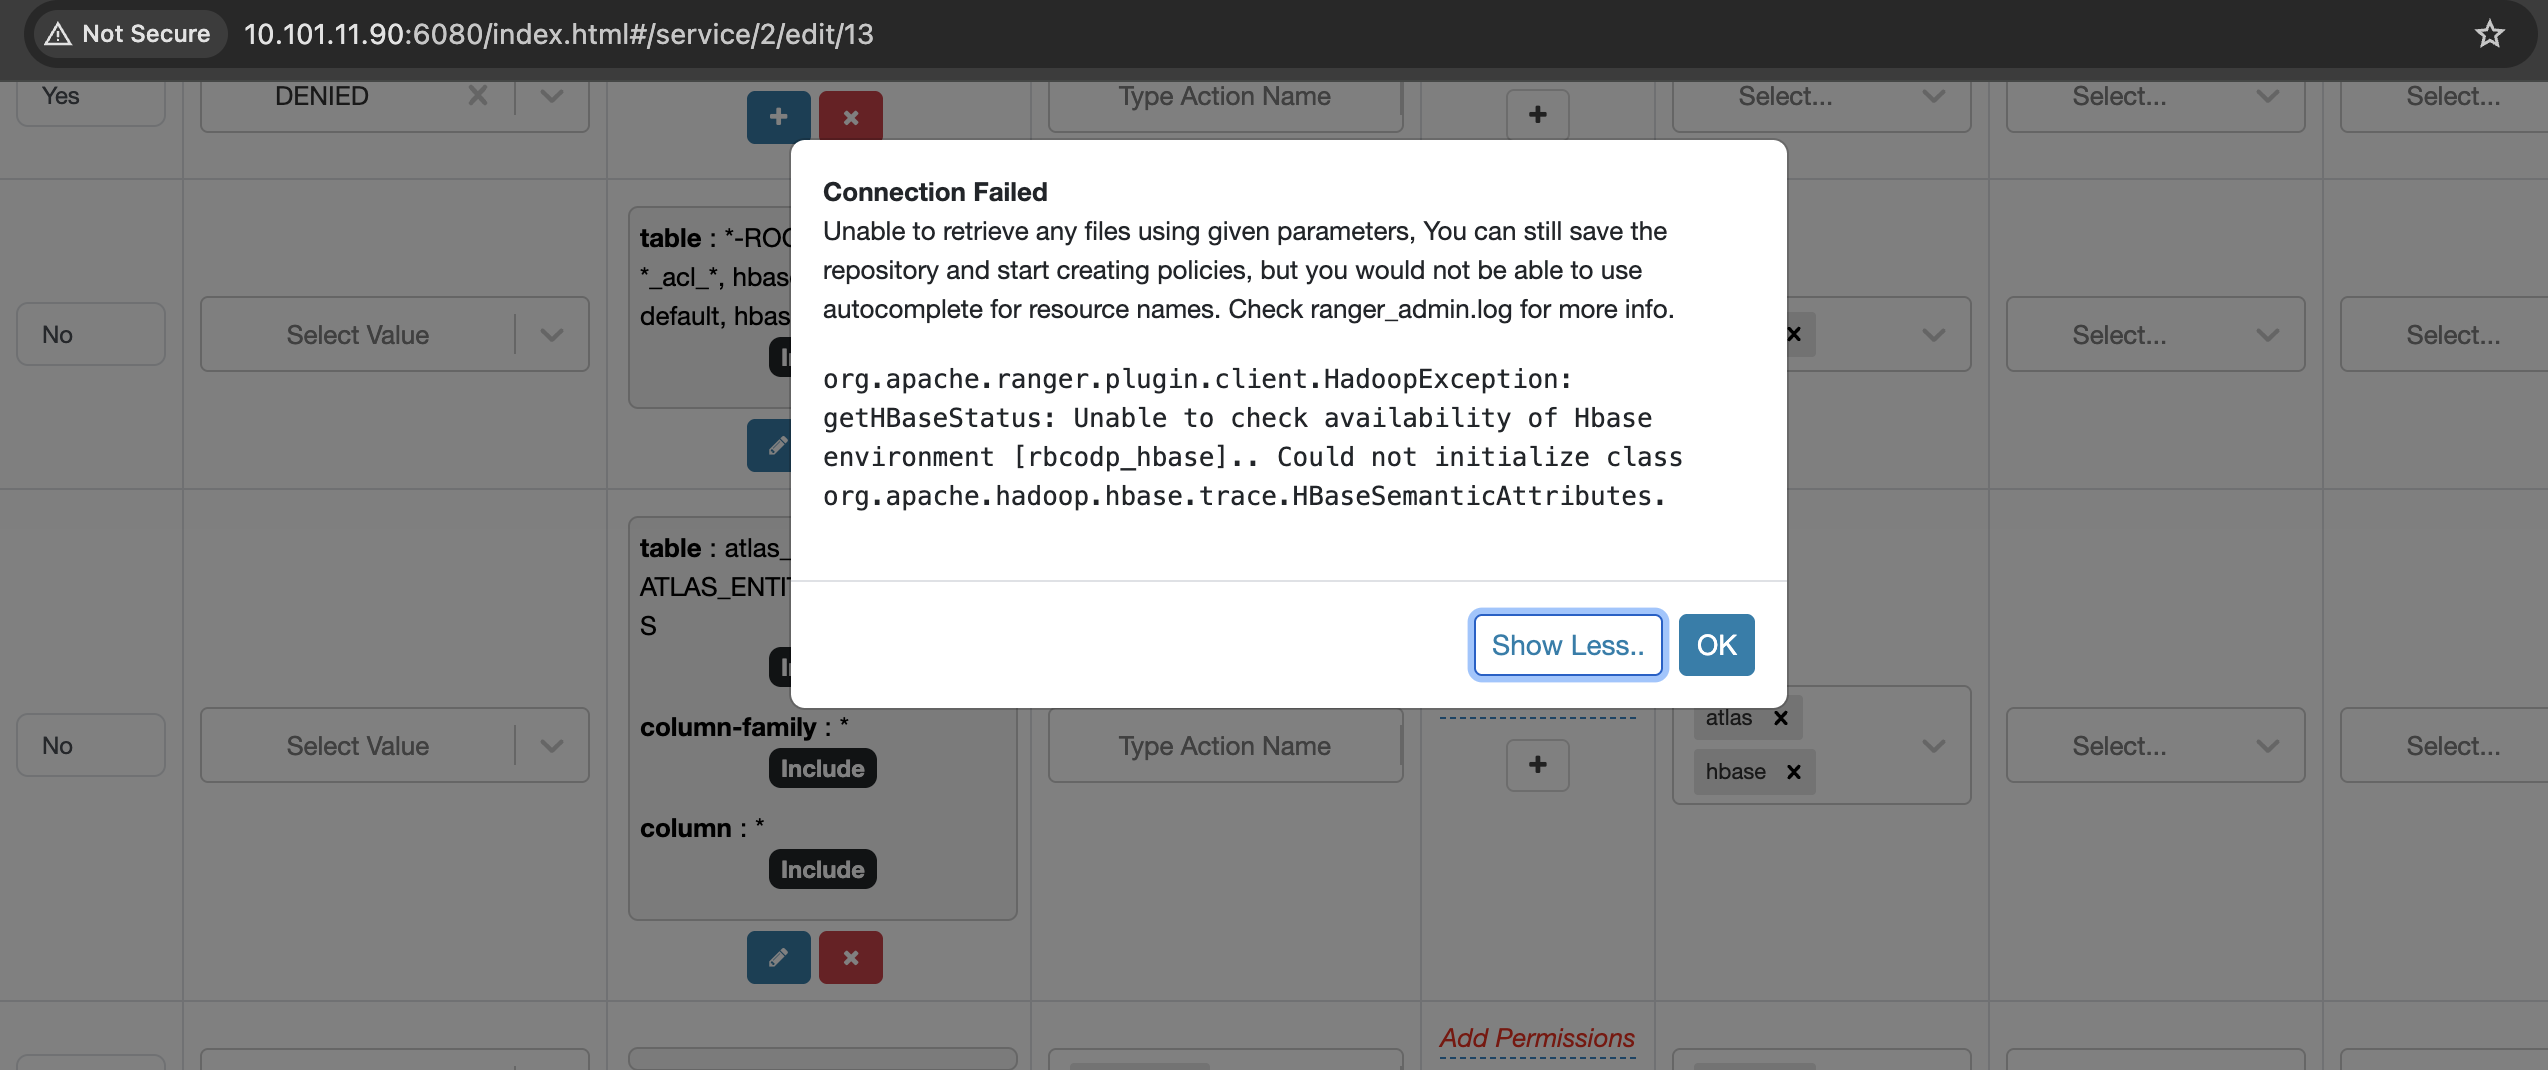Click red delete button next to blue plus
Screen dimensions: 2548x1070
coord(850,117)
